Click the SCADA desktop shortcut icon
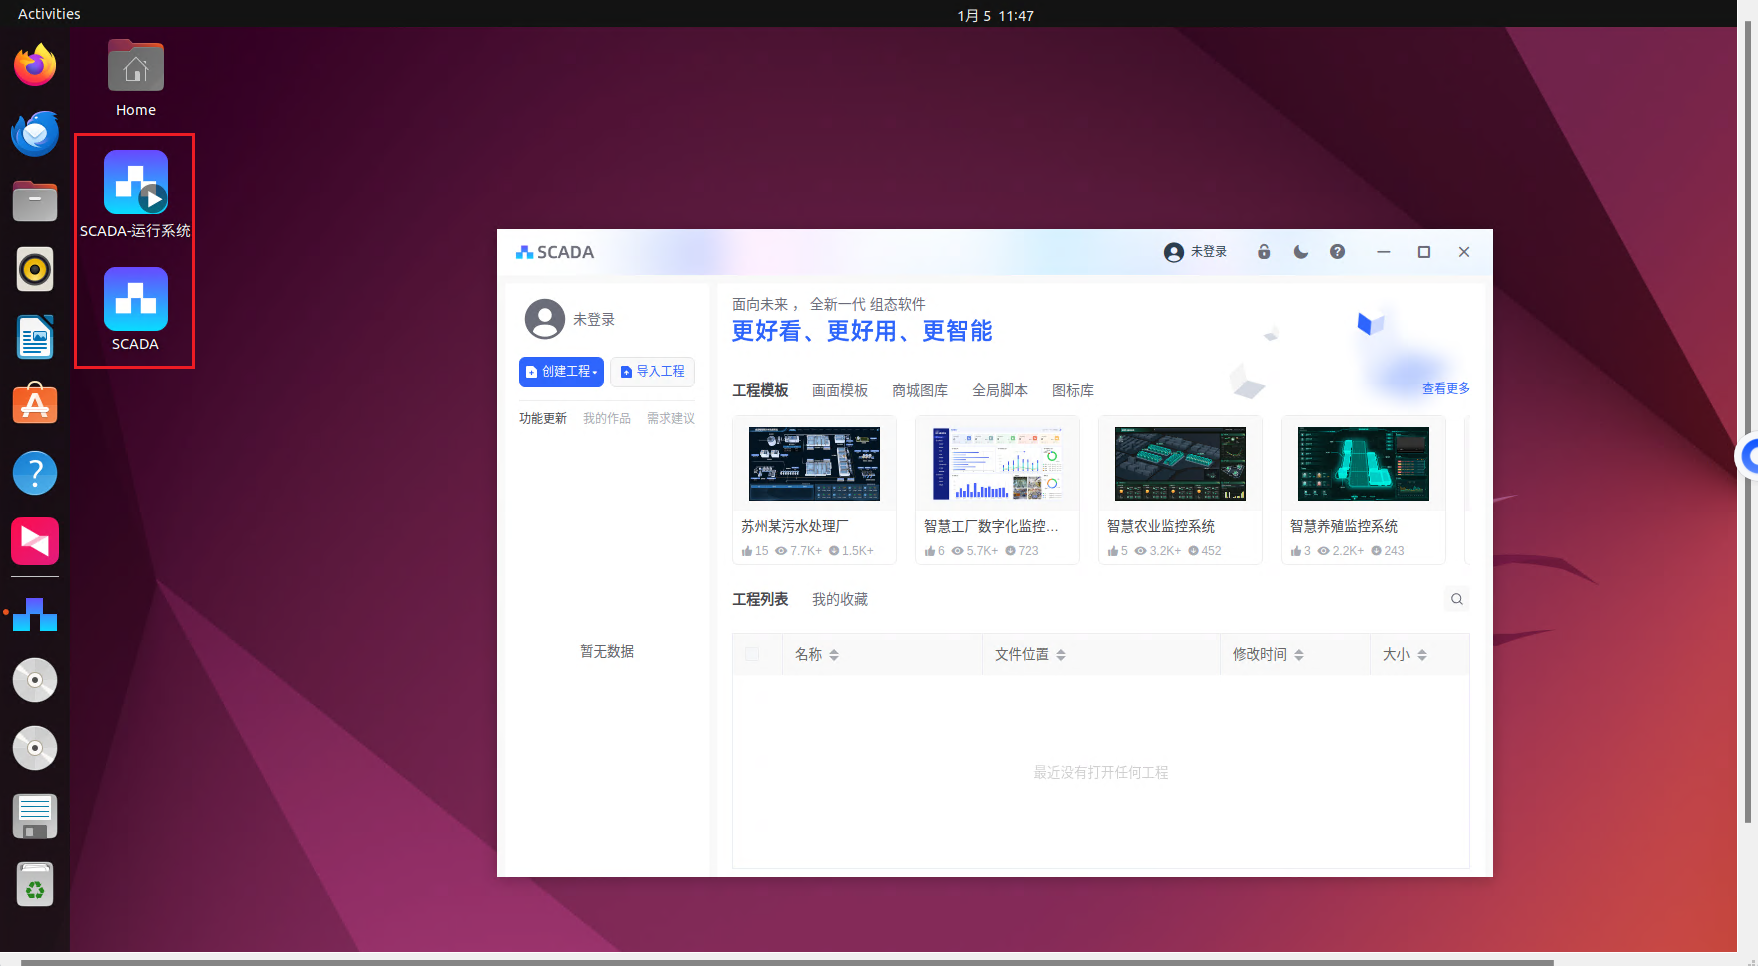 coord(135,299)
